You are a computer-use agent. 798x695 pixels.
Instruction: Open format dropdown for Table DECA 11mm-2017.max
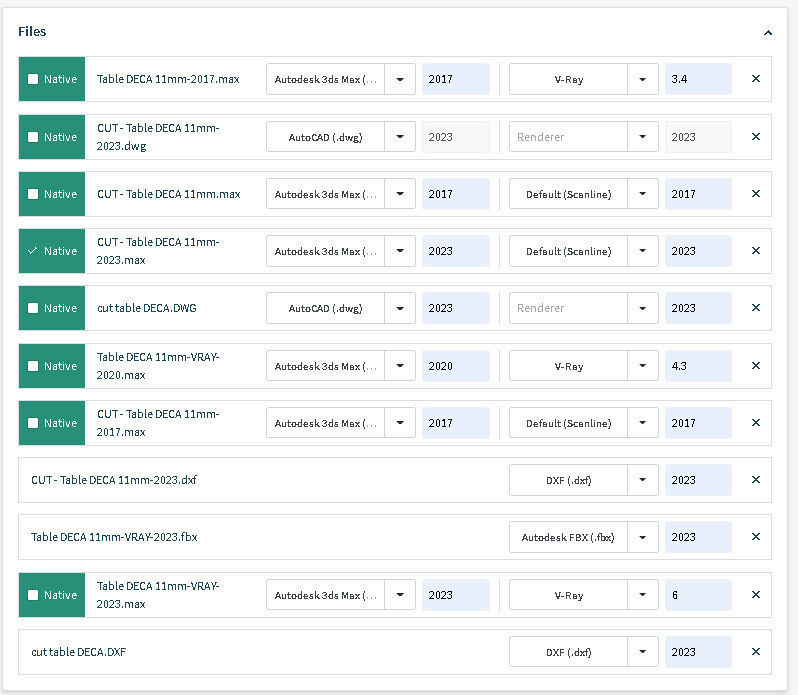pos(400,79)
